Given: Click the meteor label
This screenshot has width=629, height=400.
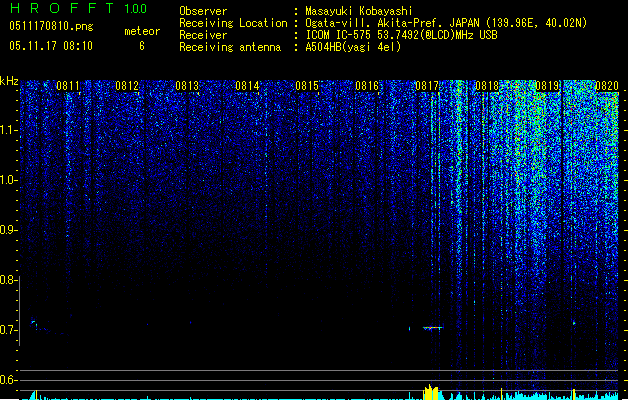Looking at the screenshot, I should pos(142,31).
